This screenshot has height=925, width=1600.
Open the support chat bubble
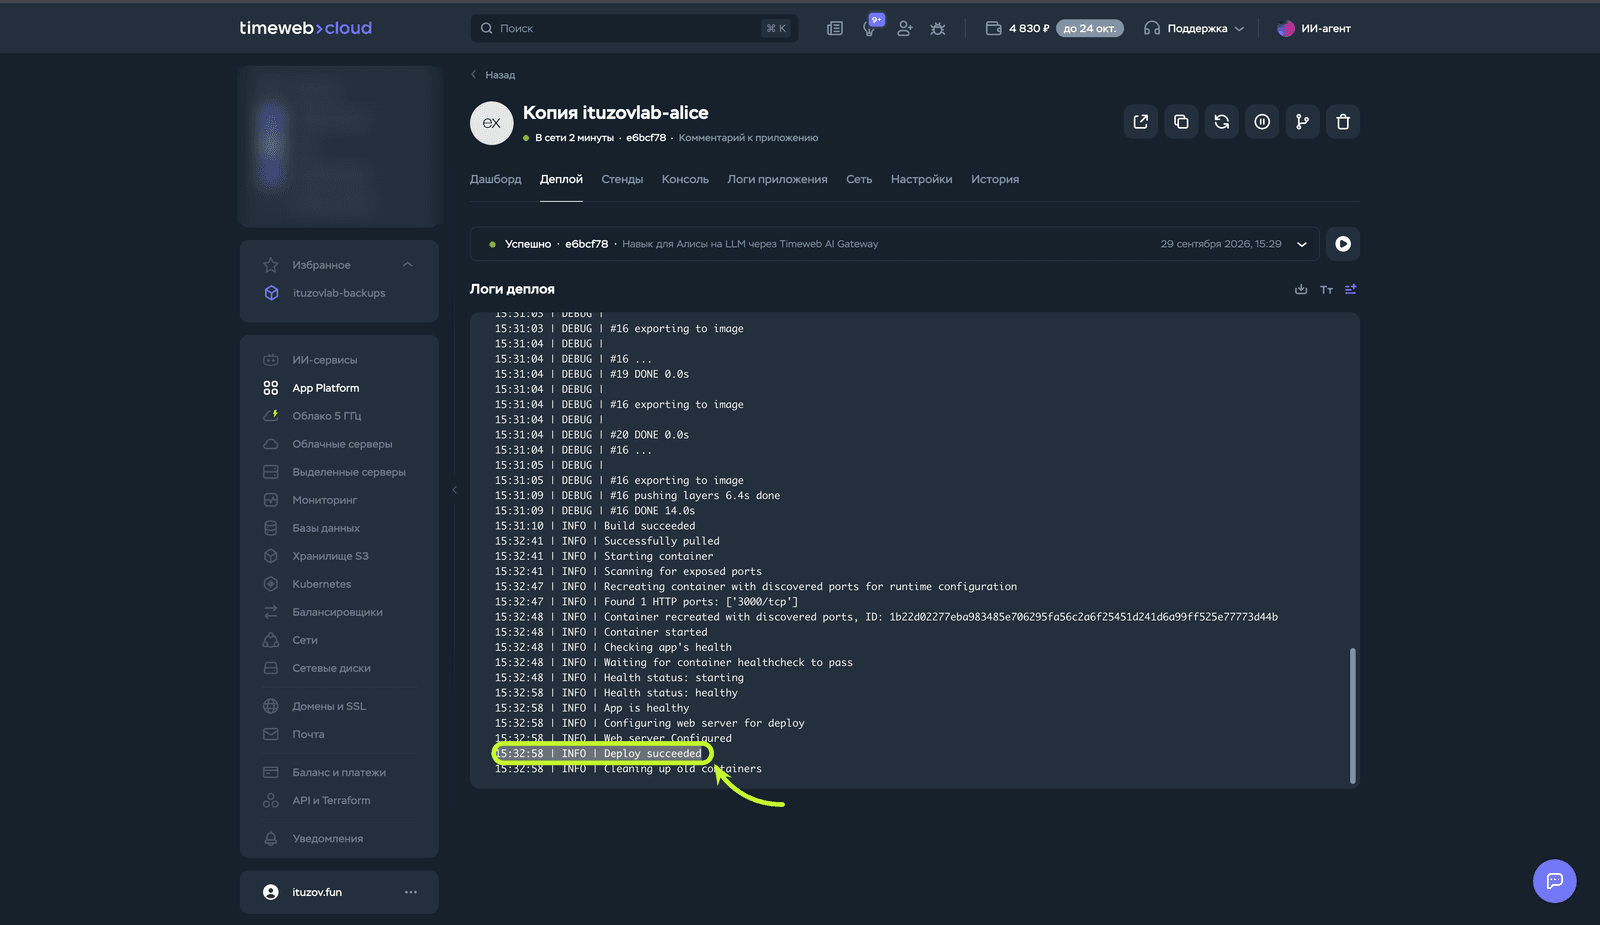[x=1555, y=881]
